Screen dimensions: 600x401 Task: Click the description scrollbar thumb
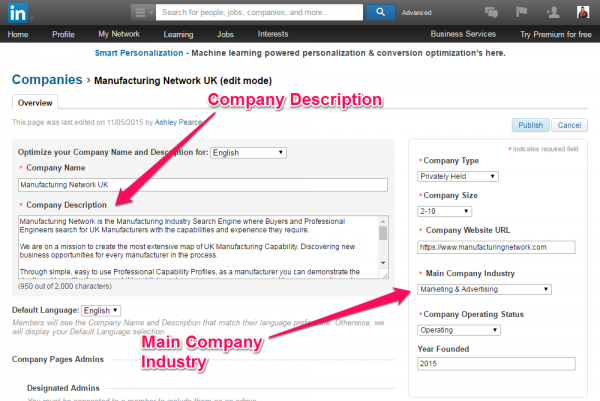tap(383, 233)
